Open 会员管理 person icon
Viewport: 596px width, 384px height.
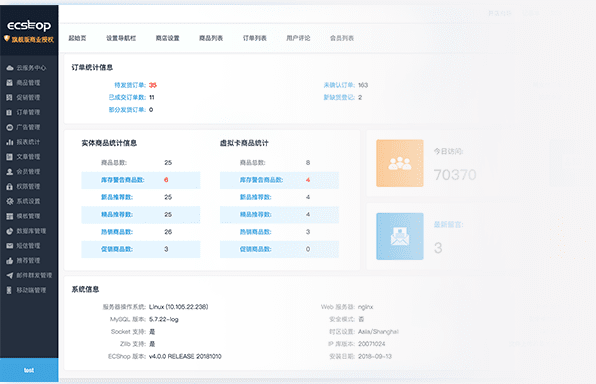coord(10,171)
